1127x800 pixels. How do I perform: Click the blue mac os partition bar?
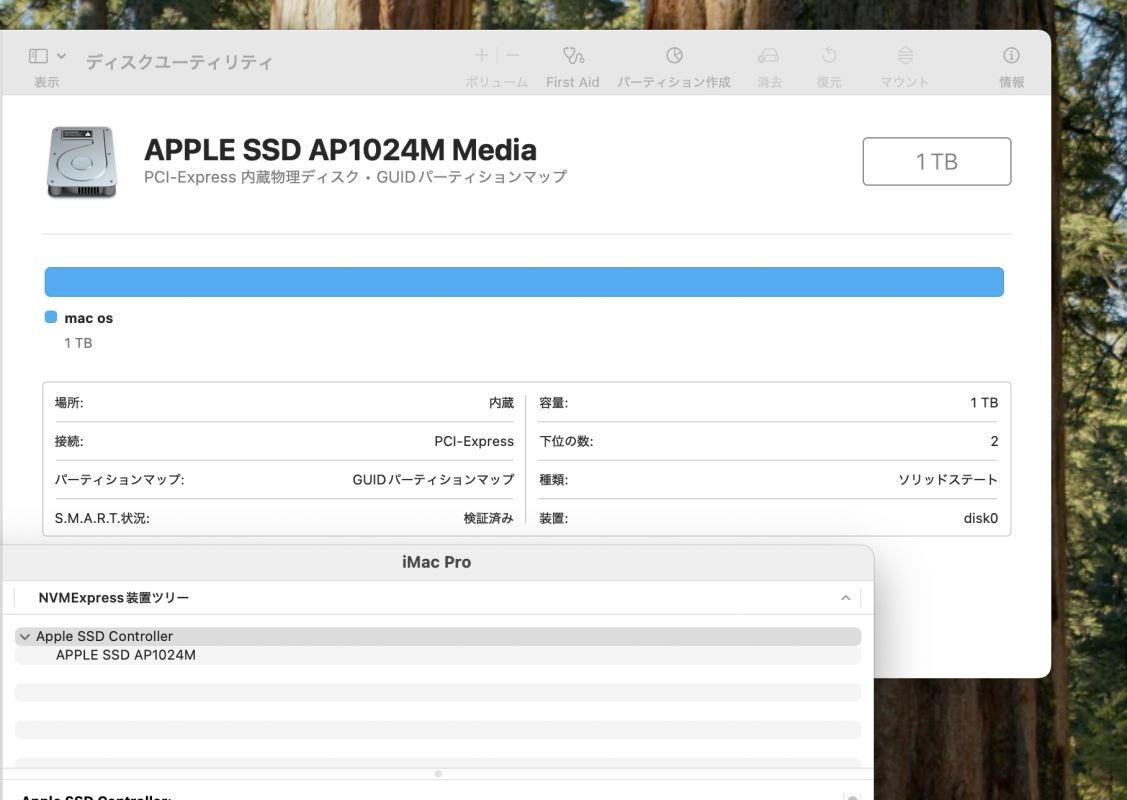click(524, 282)
